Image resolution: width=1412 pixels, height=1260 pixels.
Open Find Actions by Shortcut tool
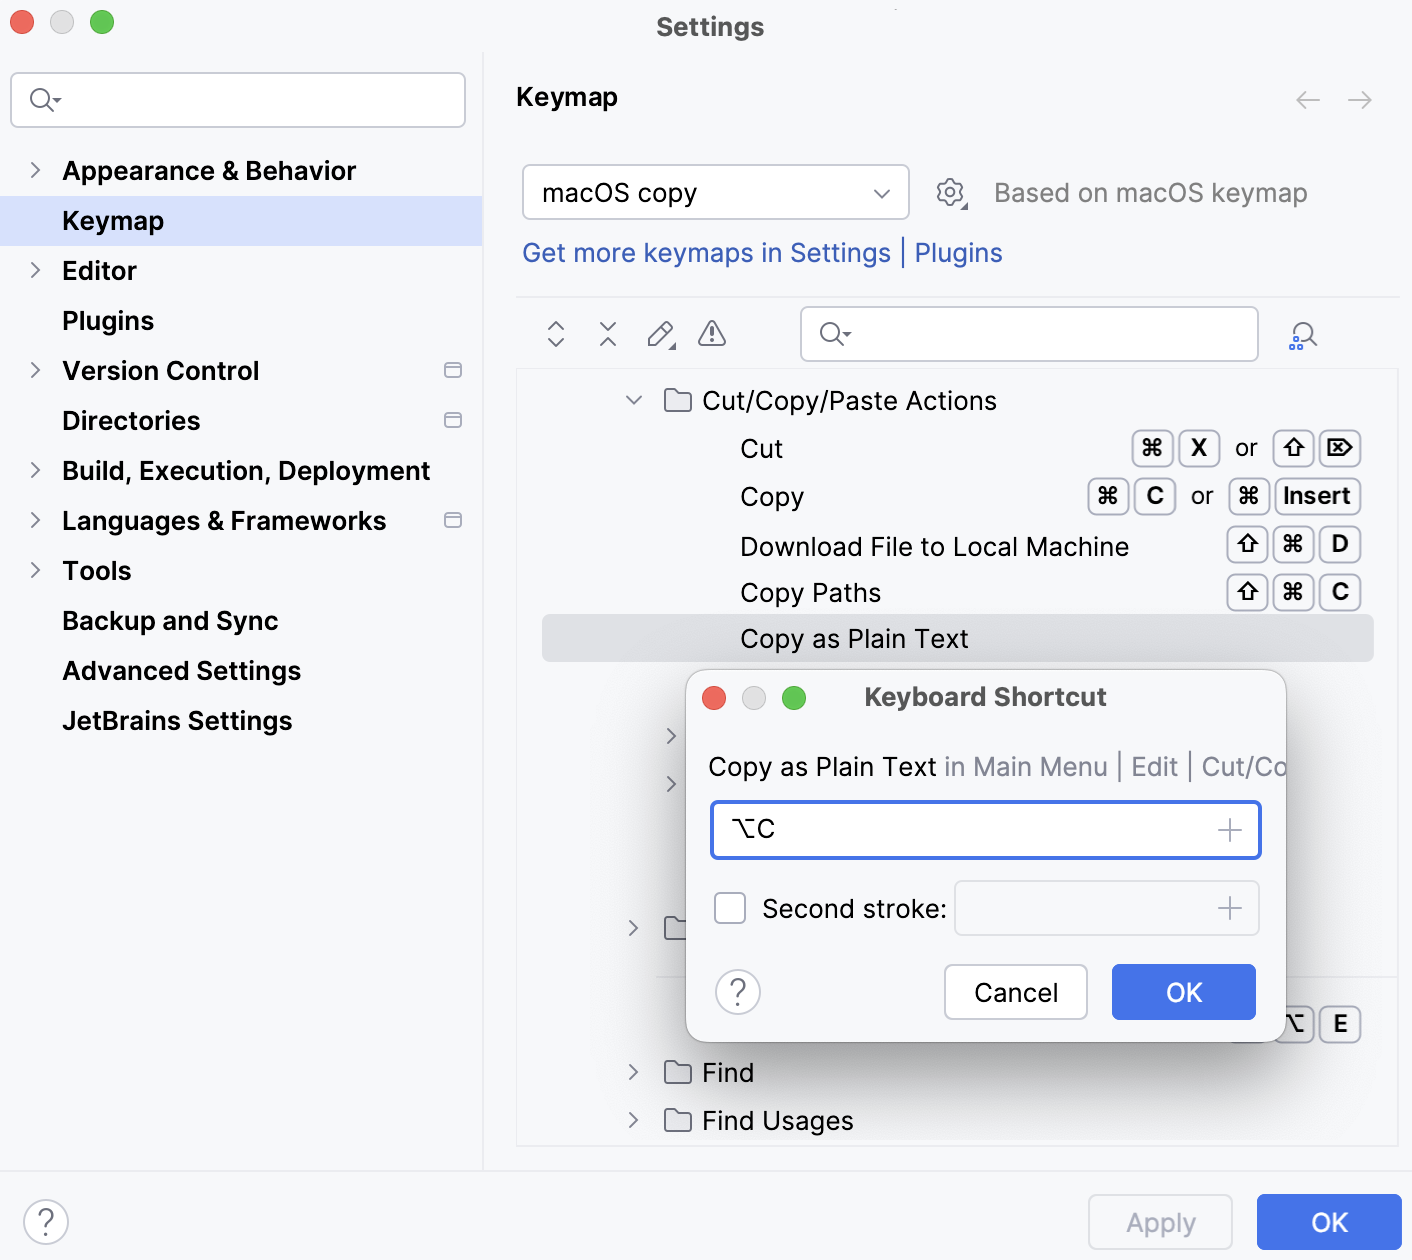coord(1301,334)
